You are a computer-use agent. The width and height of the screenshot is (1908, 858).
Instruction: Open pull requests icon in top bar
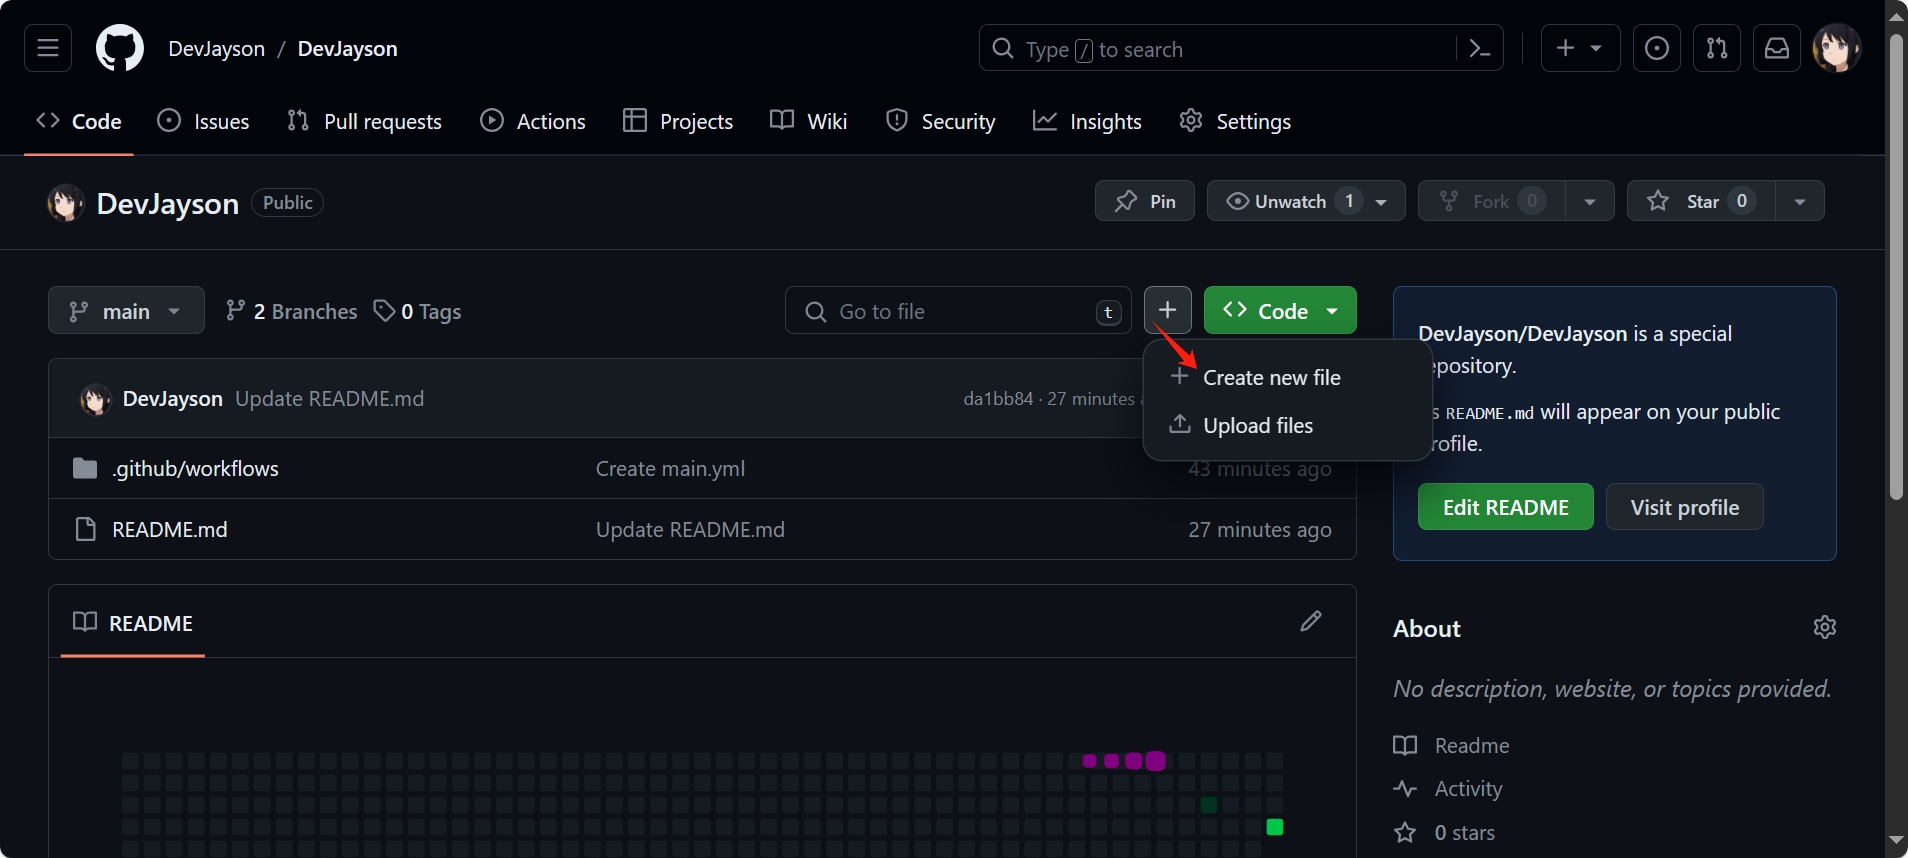click(1717, 48)
